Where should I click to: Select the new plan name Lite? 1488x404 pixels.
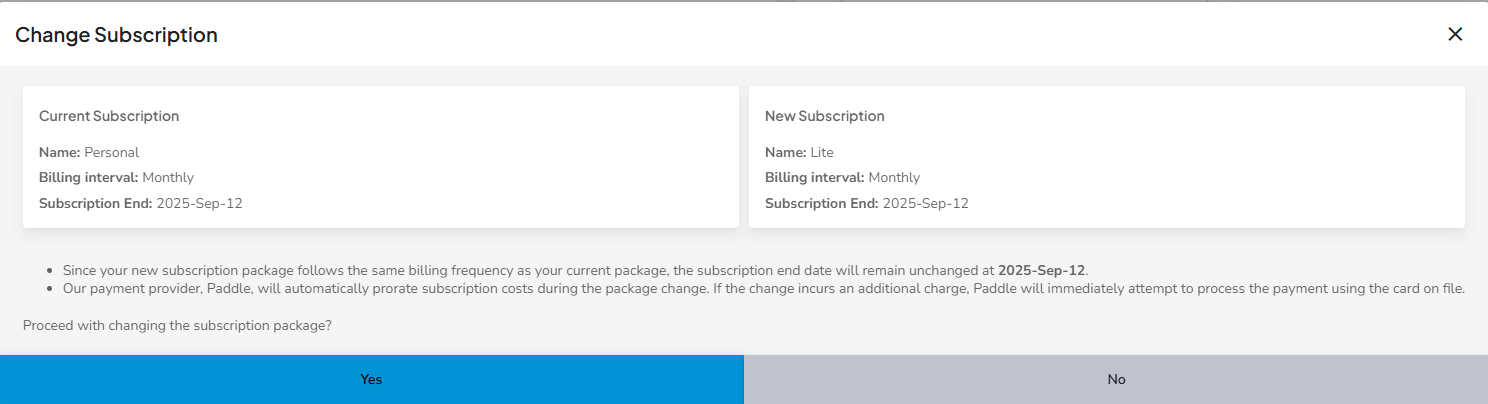point(822,153)
